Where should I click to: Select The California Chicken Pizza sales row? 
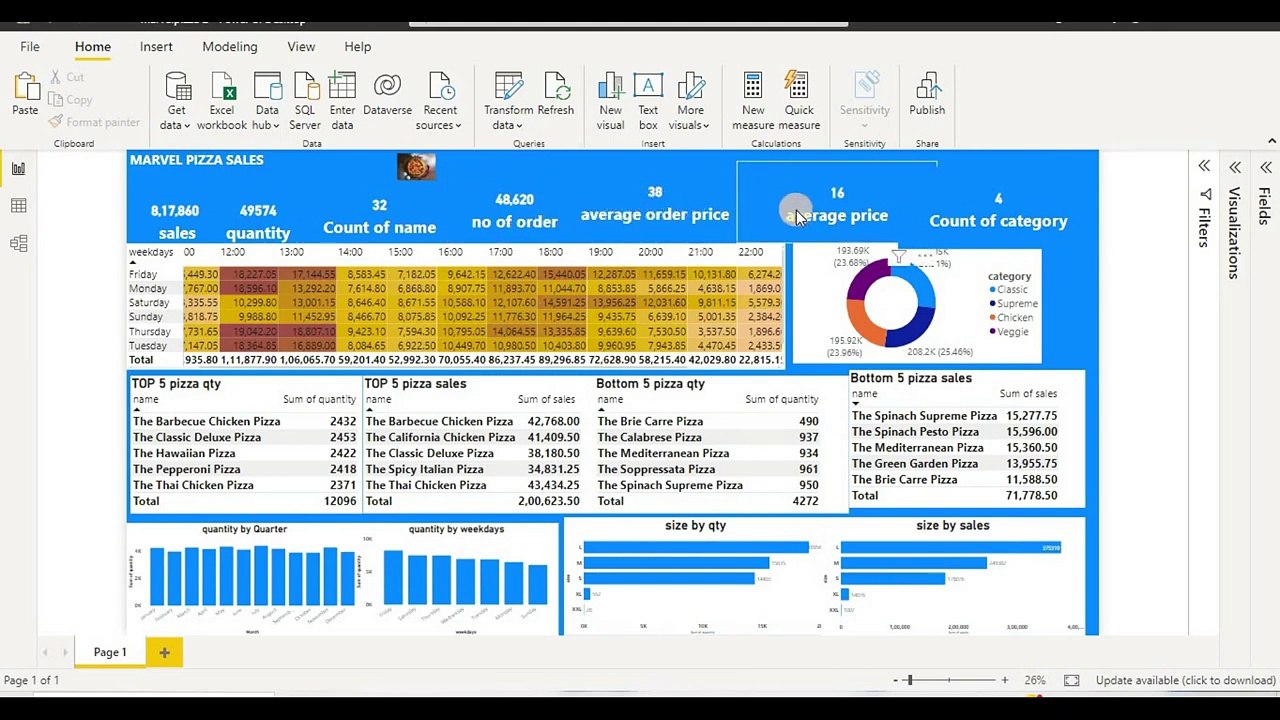point(472,437)
